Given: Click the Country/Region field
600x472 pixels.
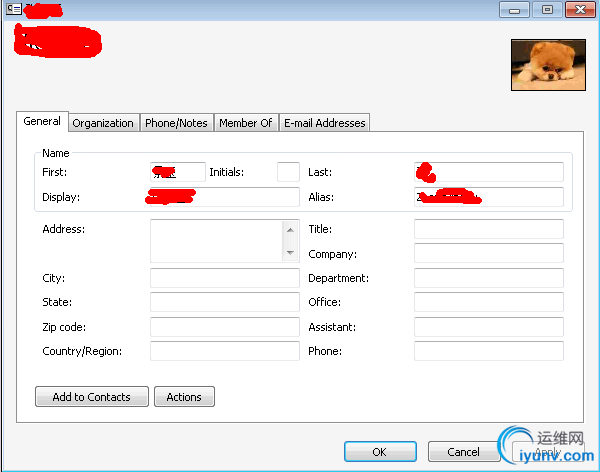Looking at the screenshot, I should click(225, 351).
